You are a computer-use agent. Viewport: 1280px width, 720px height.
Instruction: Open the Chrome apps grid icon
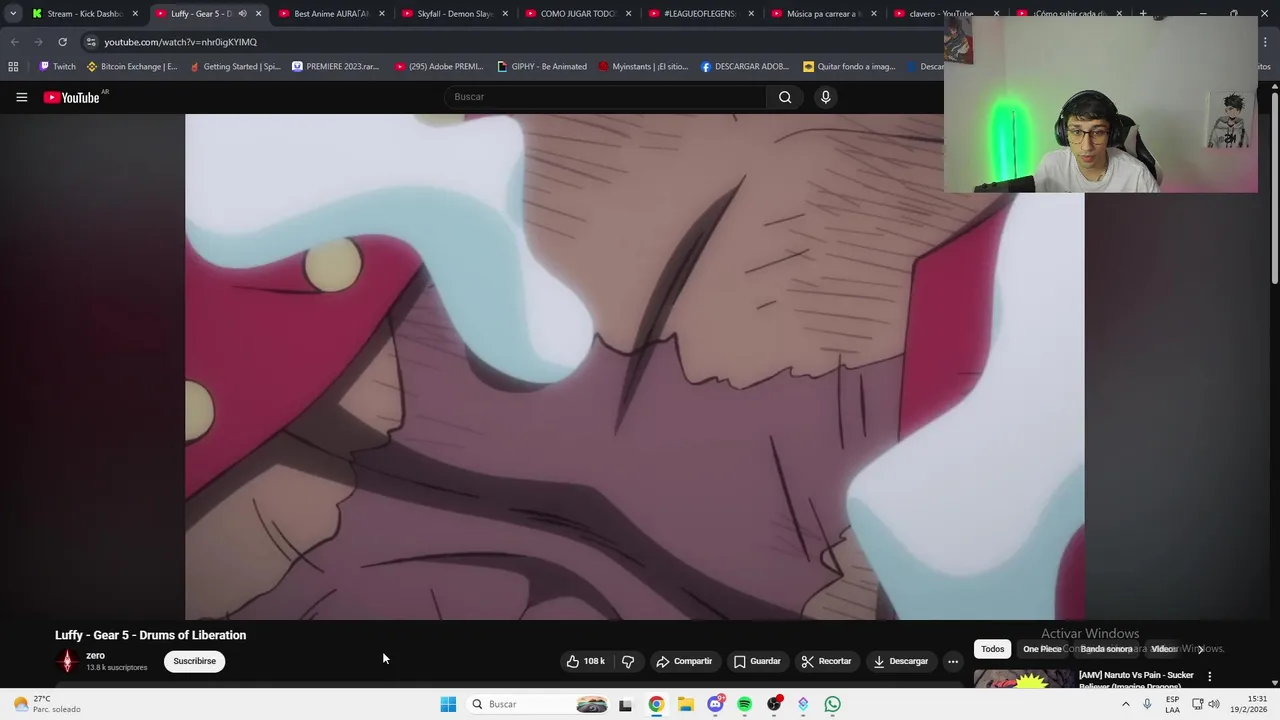[x=13, y=67]
